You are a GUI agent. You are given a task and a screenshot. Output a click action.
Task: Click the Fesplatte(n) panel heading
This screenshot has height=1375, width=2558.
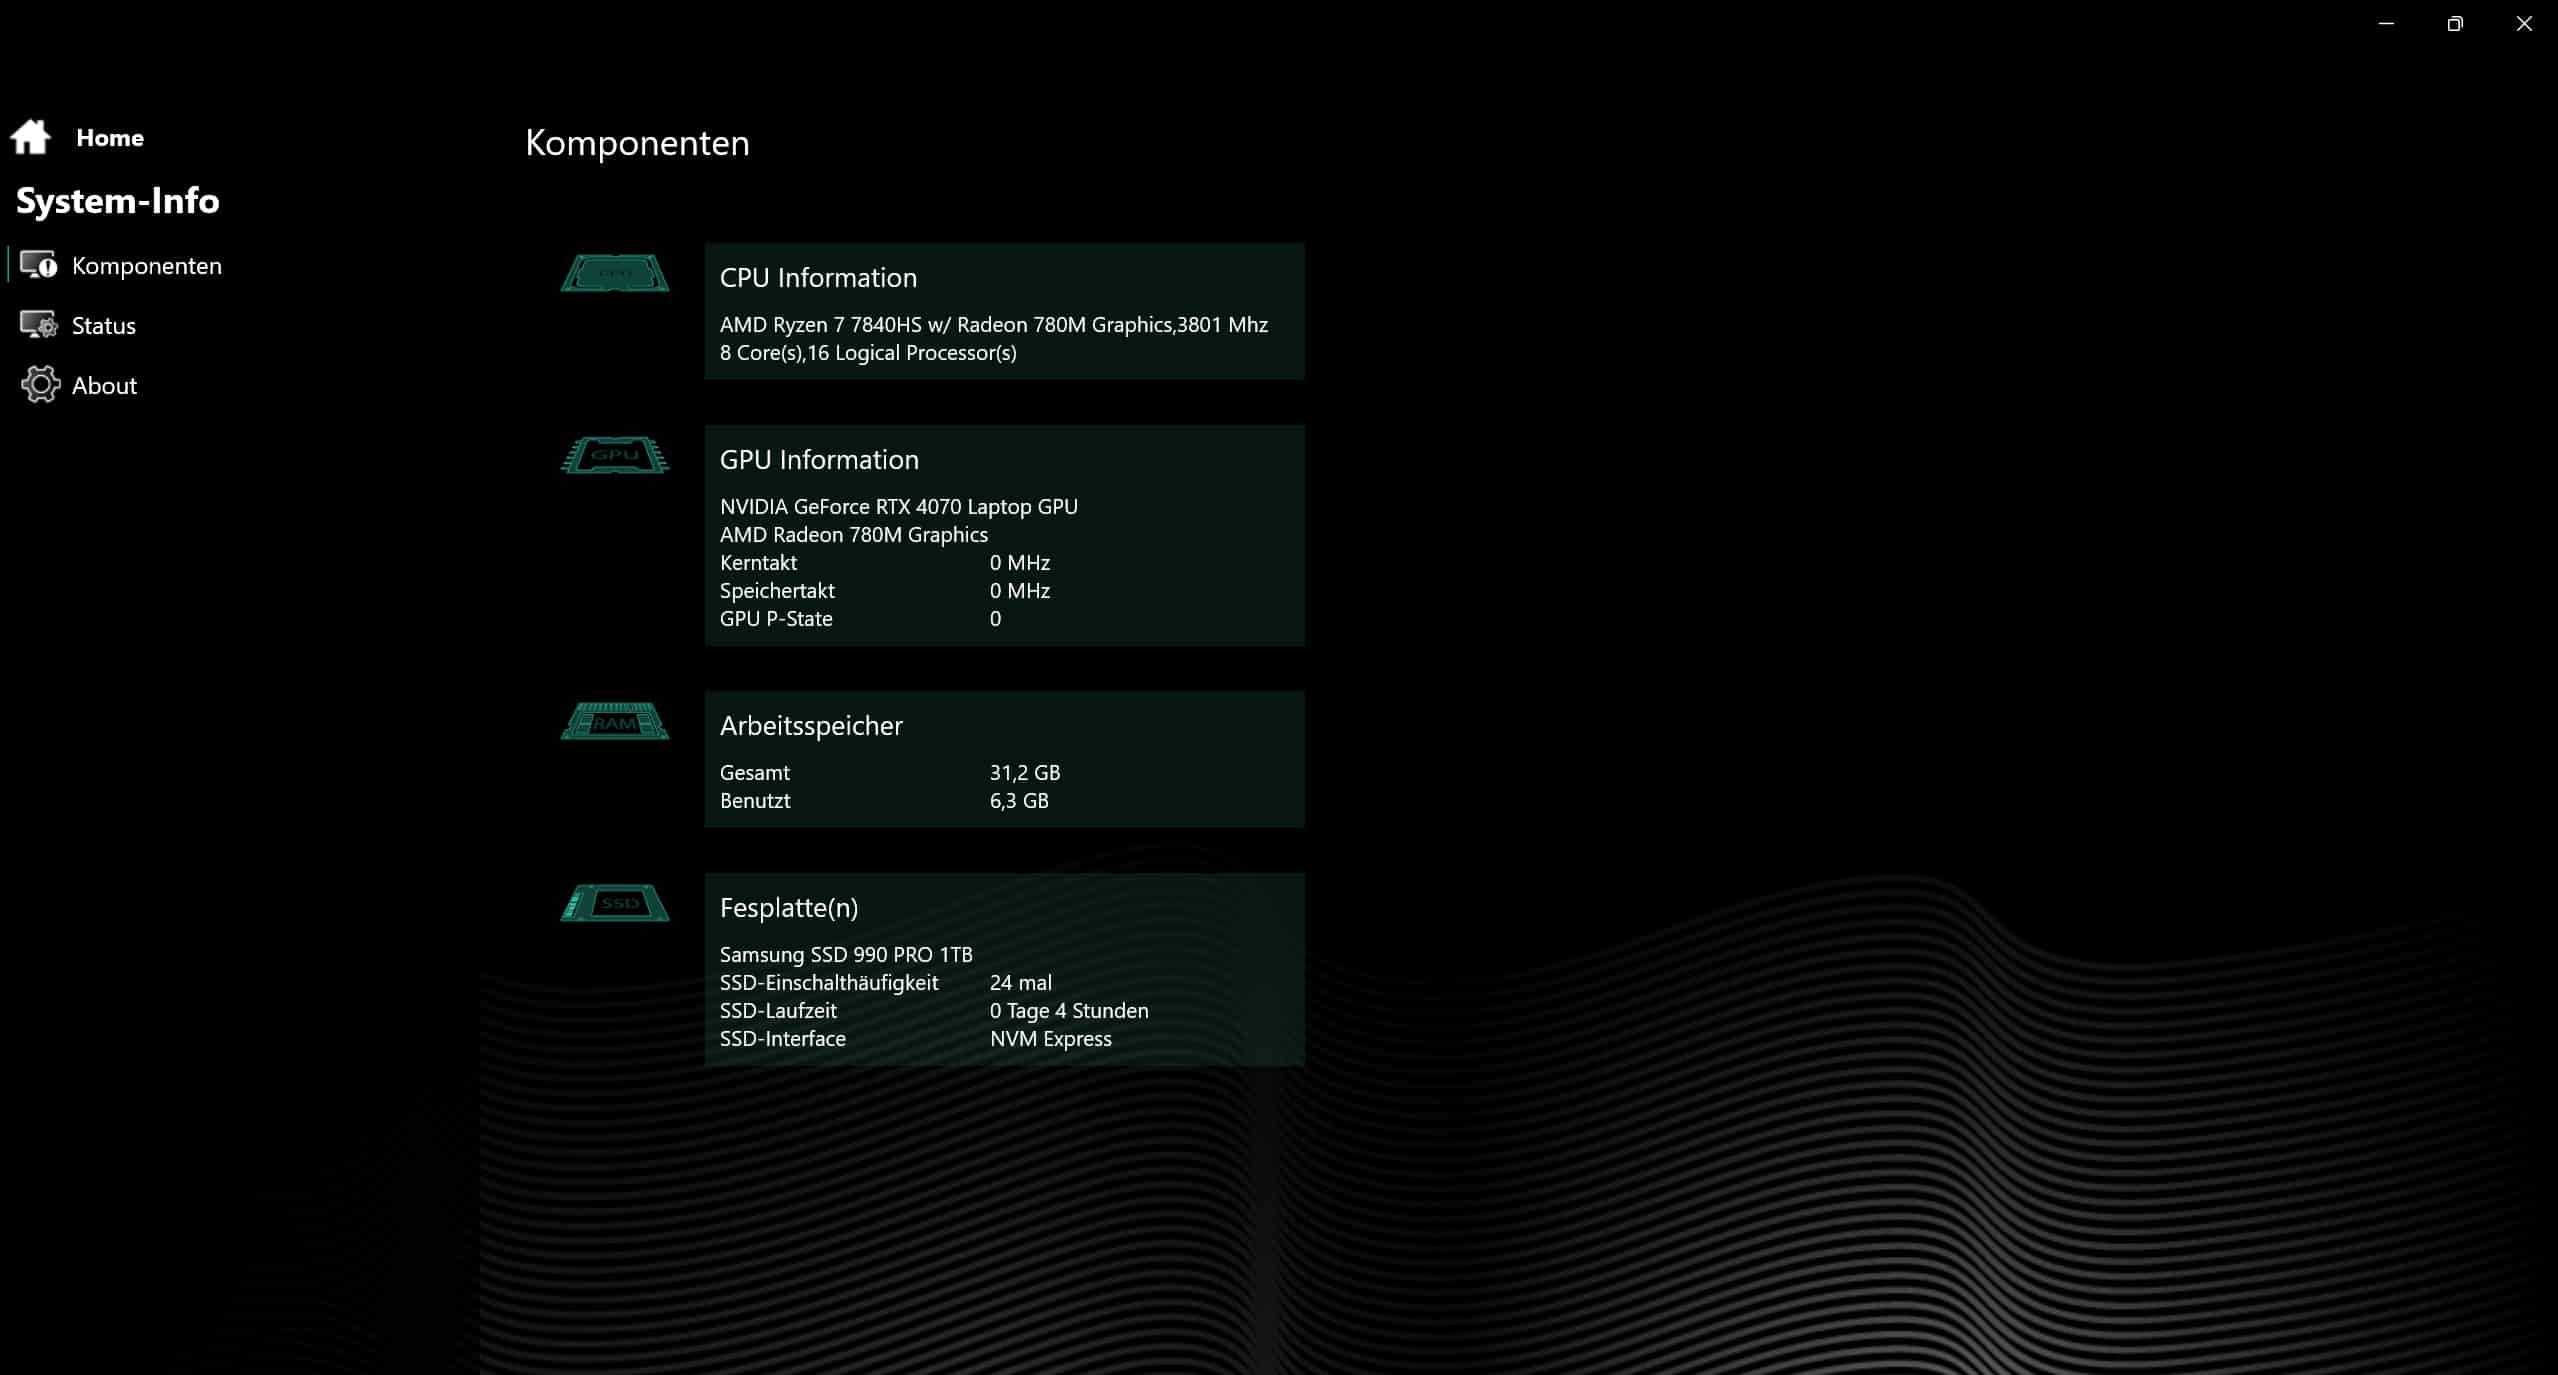tap(789, 908)
